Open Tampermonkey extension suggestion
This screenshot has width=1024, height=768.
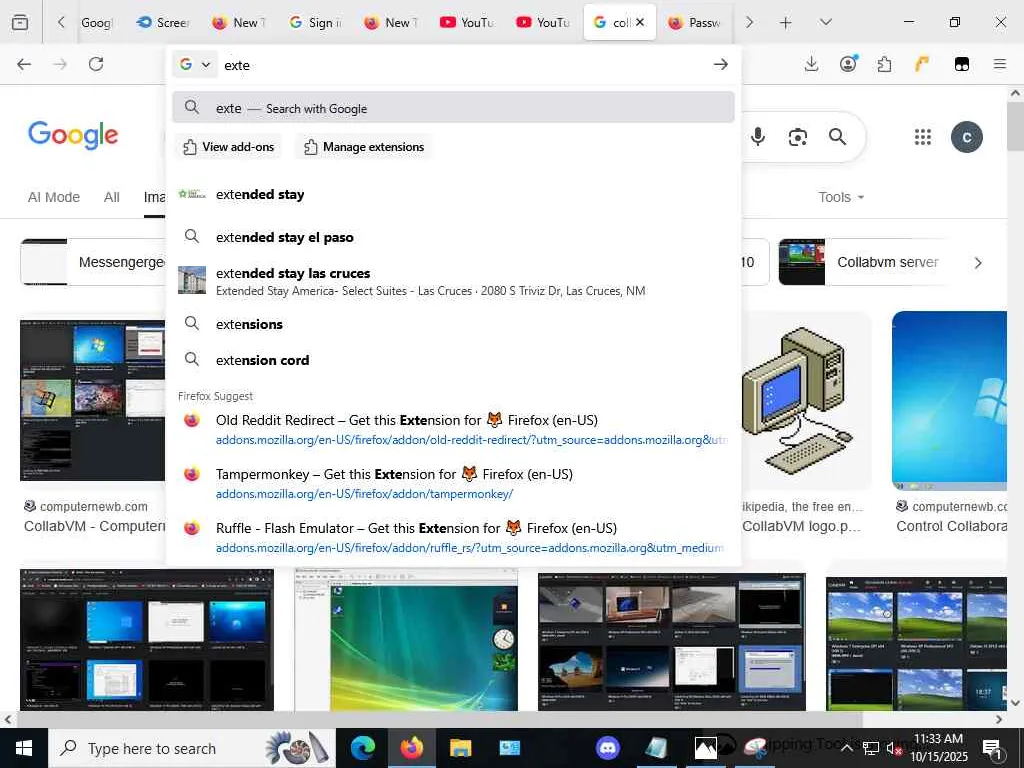453,483
